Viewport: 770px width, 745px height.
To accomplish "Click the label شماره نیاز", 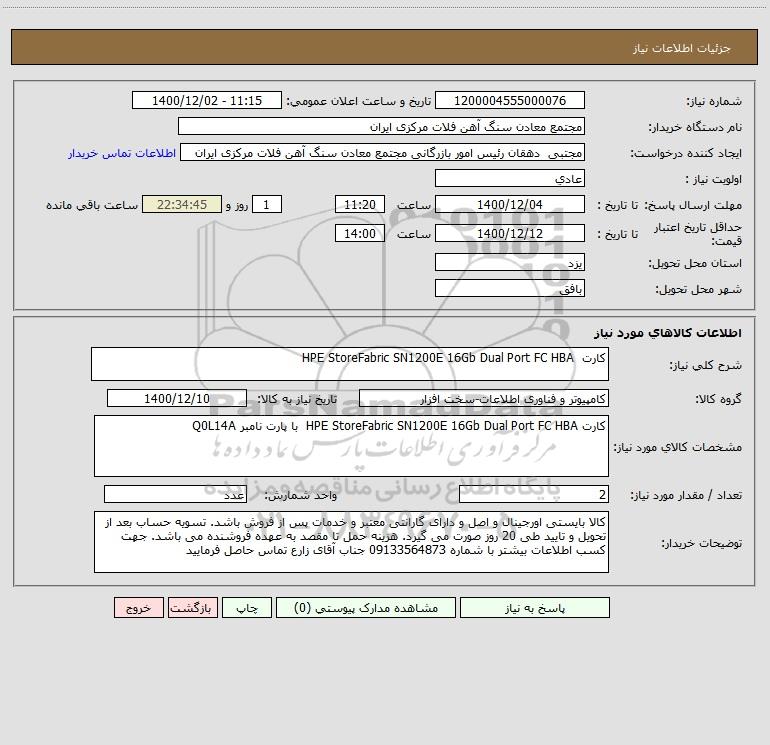I will [x=714, y=101].
